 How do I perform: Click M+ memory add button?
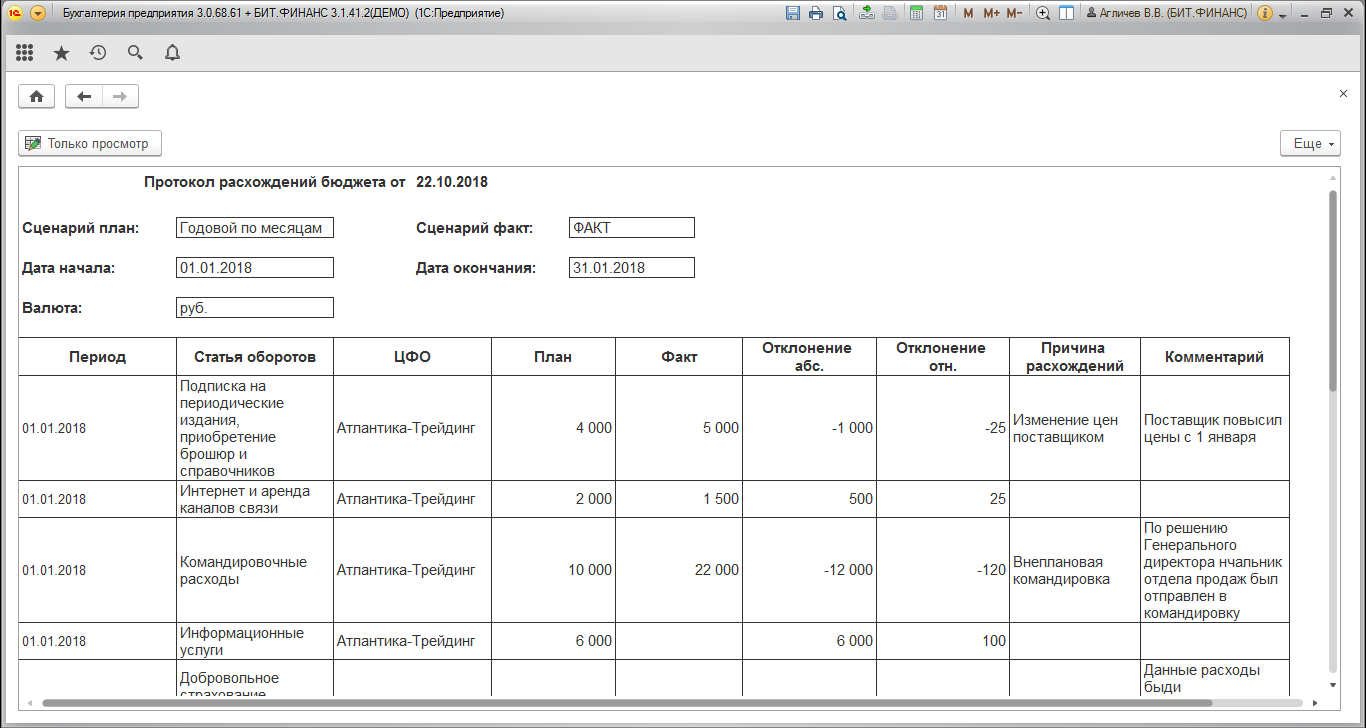coord(991,14)
